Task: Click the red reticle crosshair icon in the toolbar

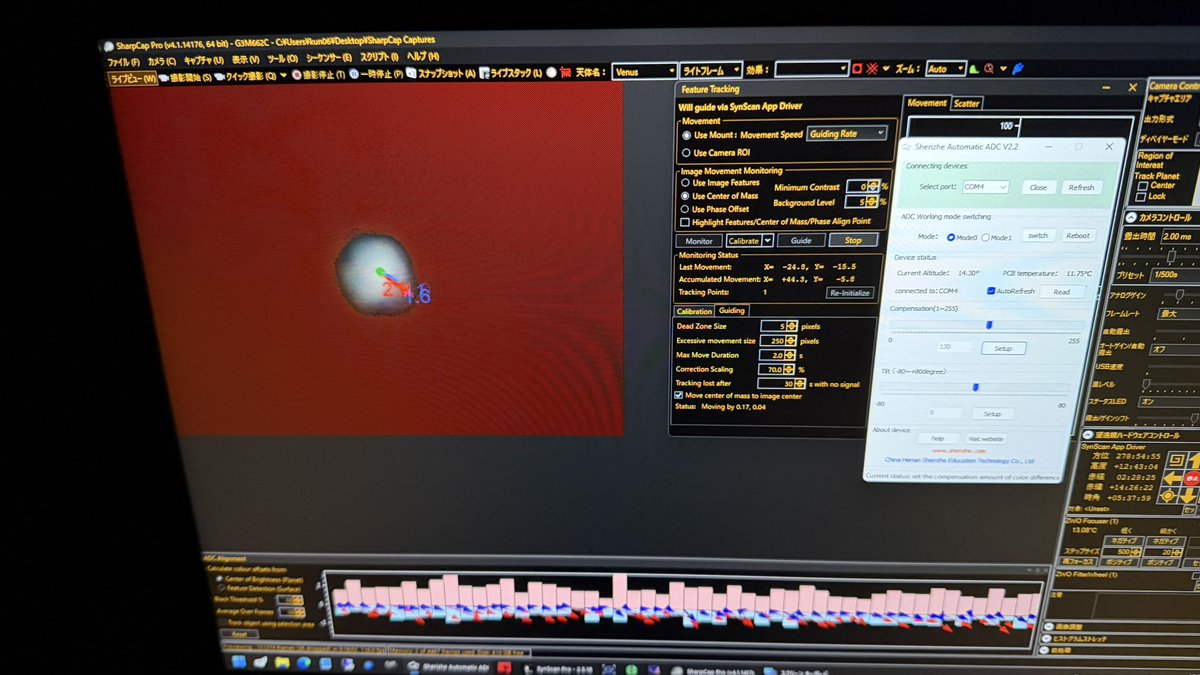Action: pos(872,69)
